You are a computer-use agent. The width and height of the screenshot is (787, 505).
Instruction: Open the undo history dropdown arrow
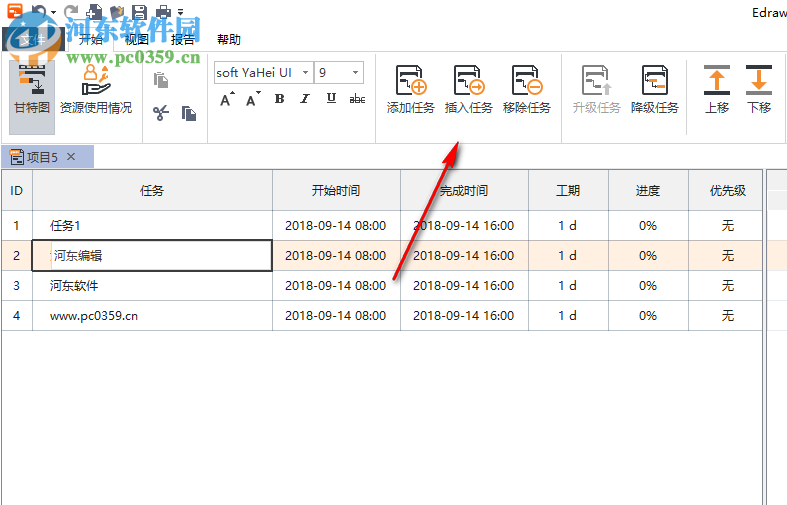(53, 12)
